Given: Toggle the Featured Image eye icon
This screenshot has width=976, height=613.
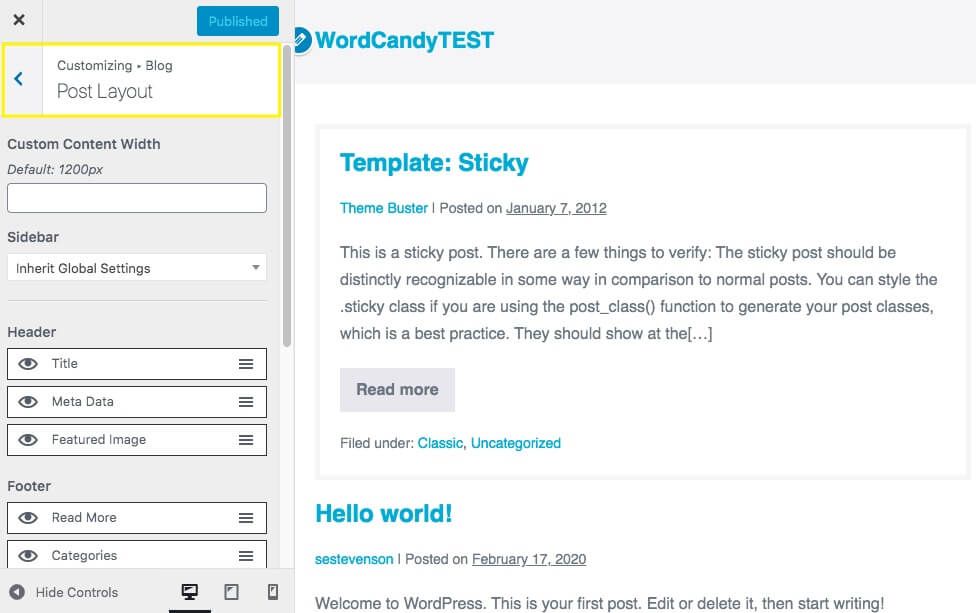Looking at the screenshot, I should coord(28,440).
